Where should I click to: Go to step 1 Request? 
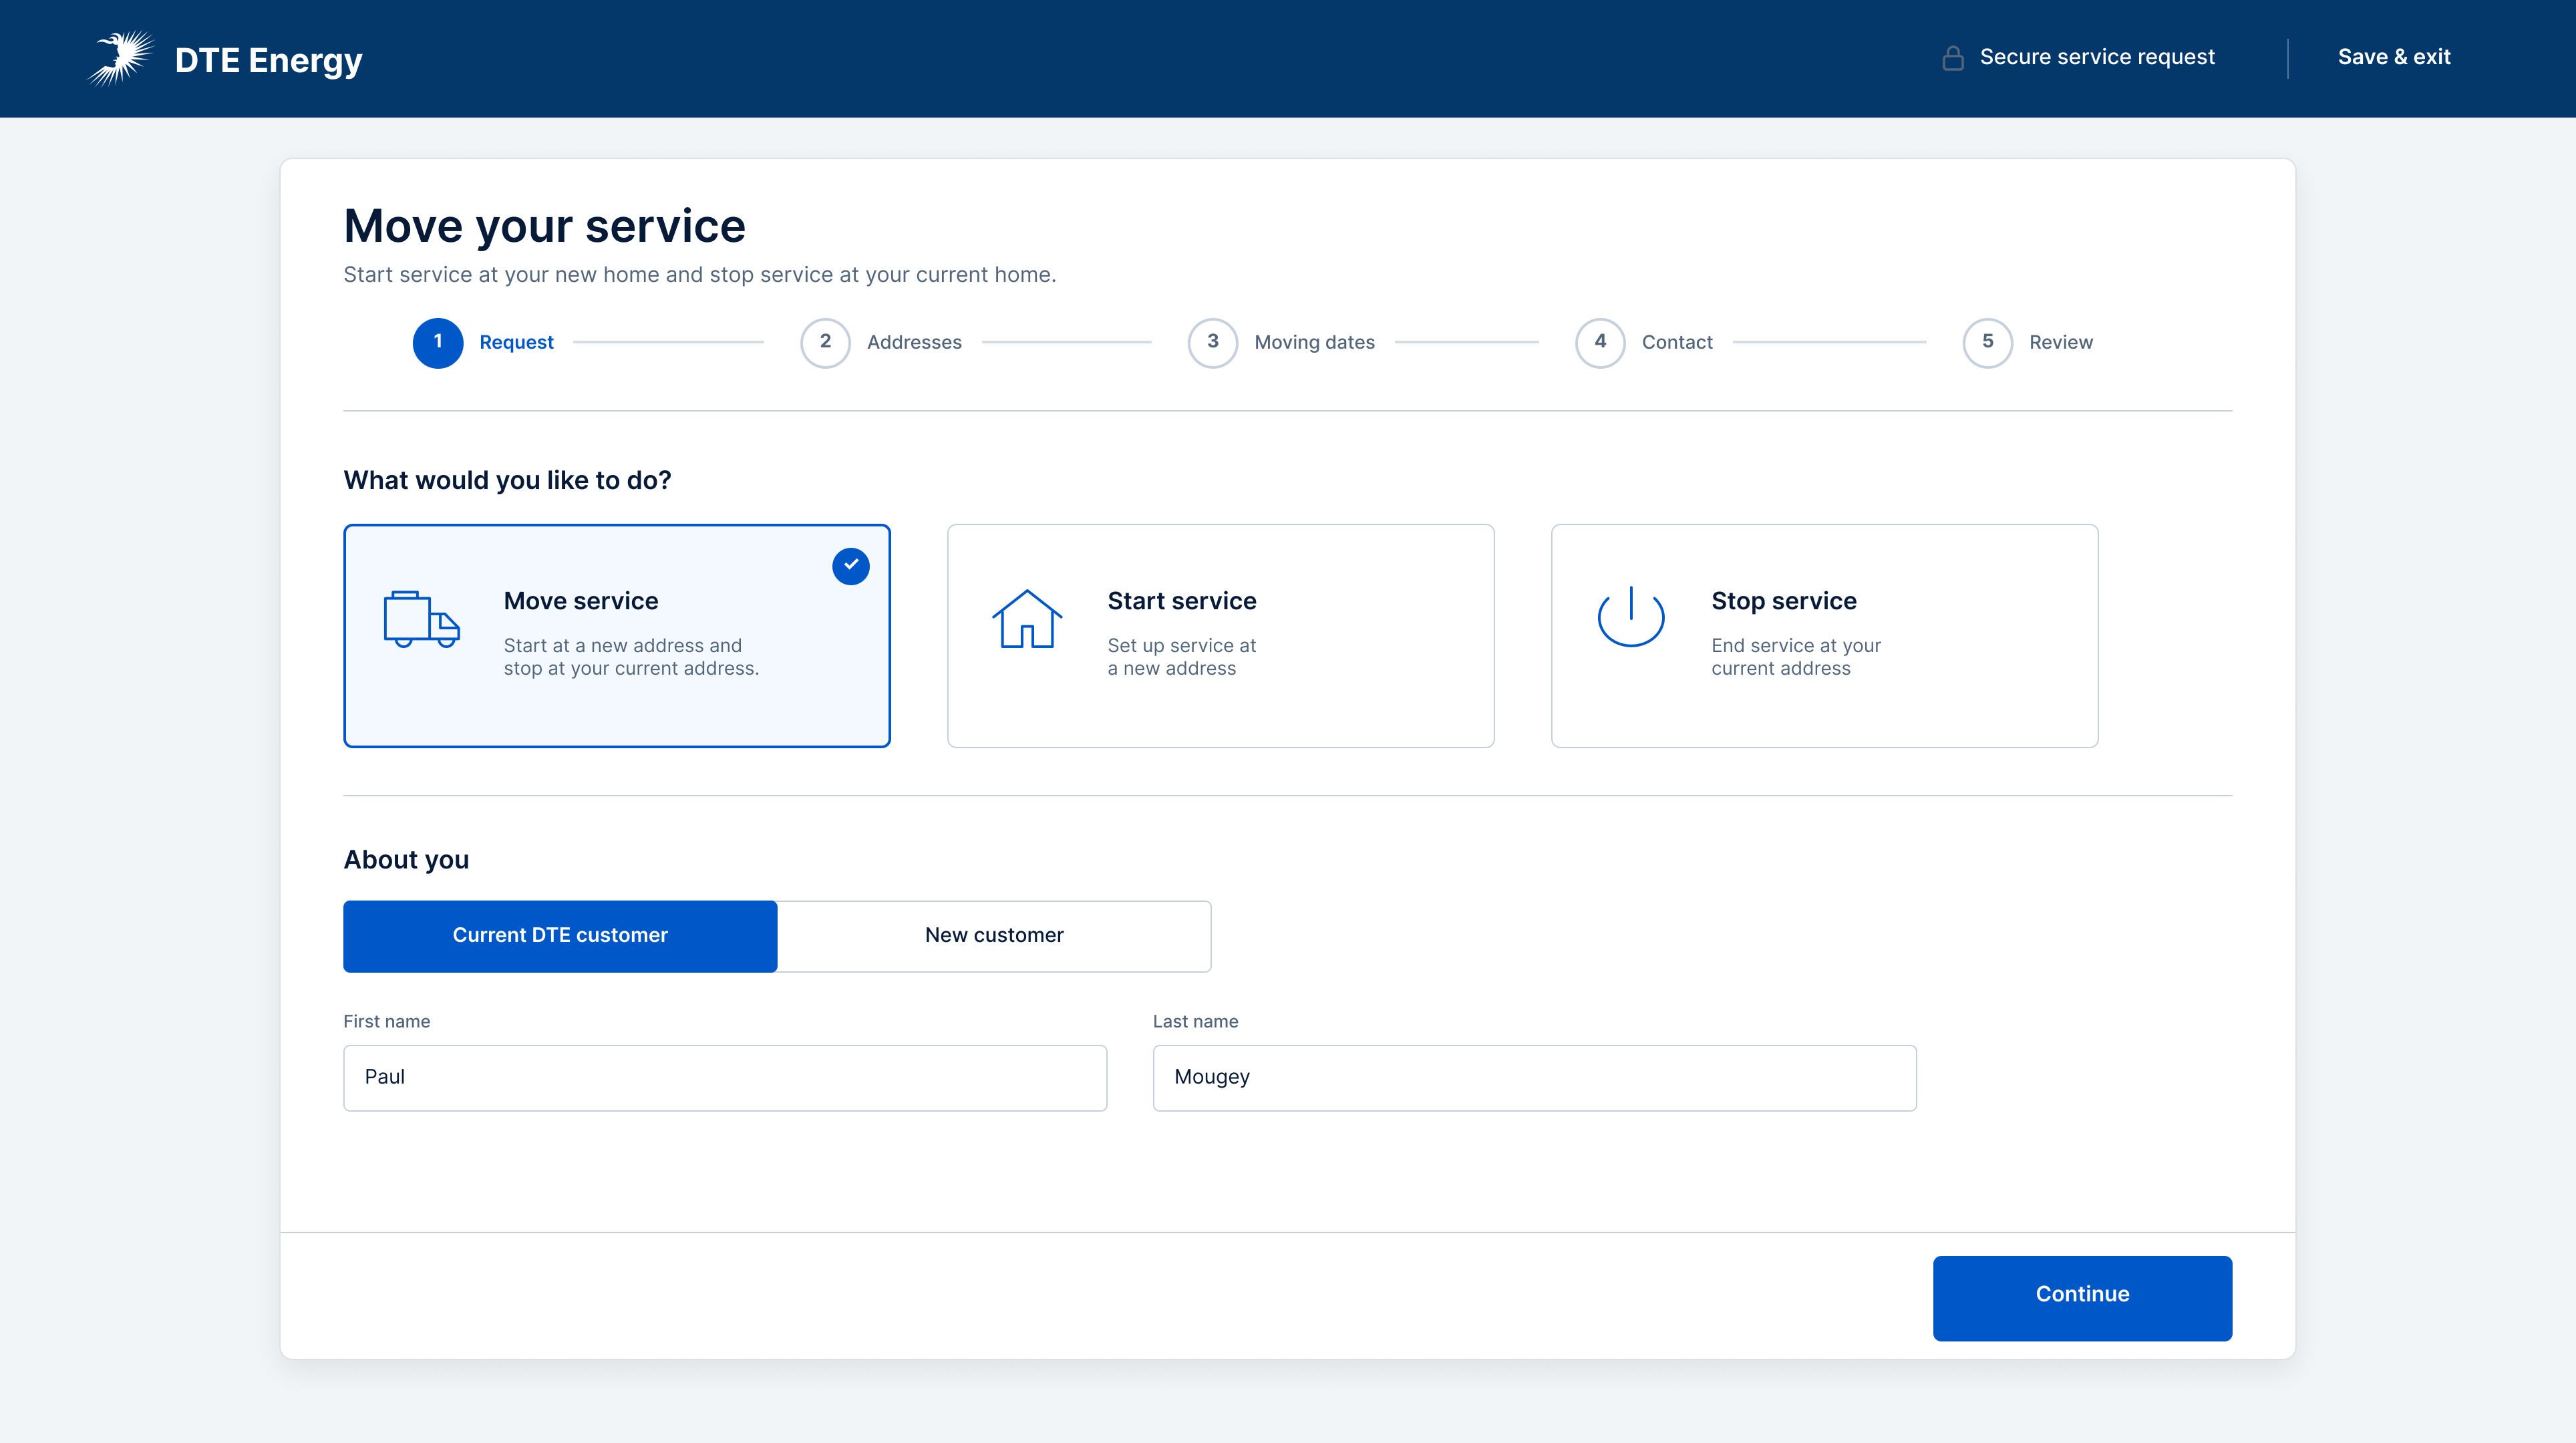(483, 343)
